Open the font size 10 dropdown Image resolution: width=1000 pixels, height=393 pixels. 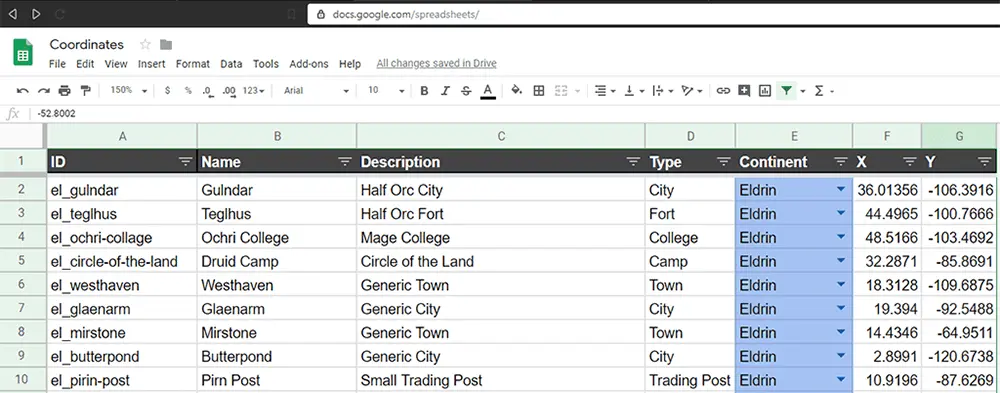pyautogui.click(x=386, y=91)
